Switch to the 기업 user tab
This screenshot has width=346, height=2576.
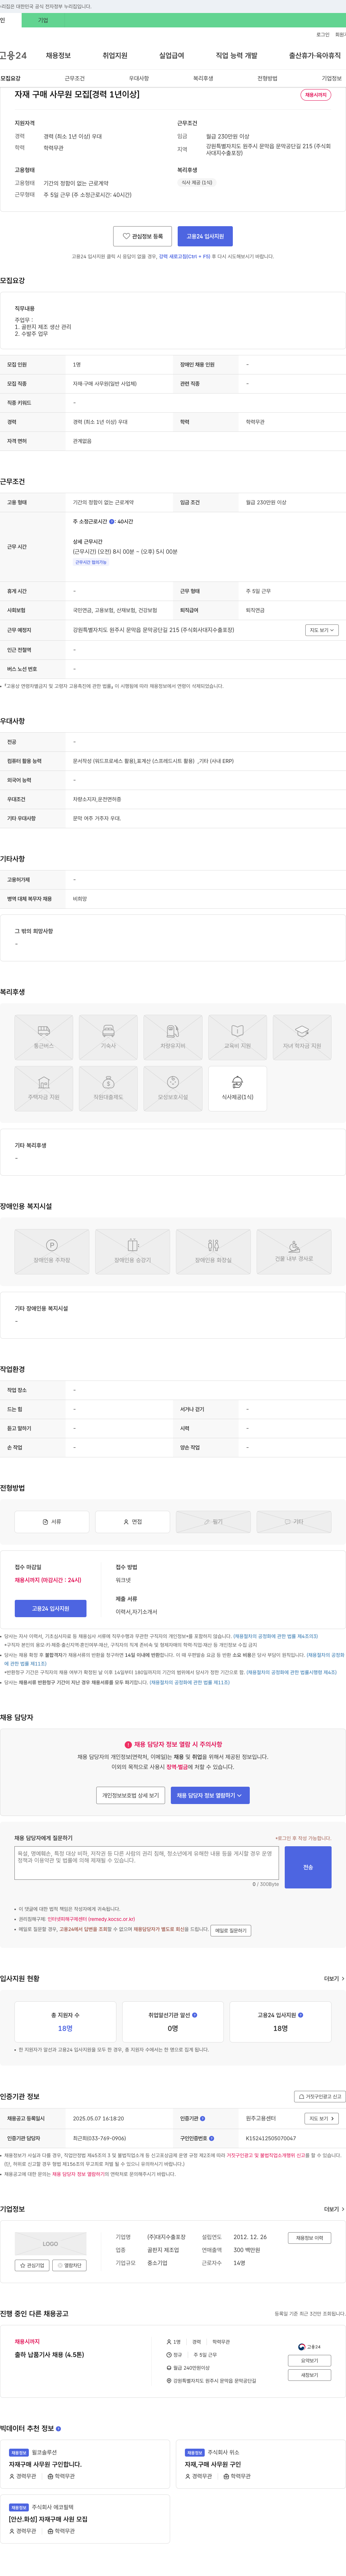click(x=43, y=20)
